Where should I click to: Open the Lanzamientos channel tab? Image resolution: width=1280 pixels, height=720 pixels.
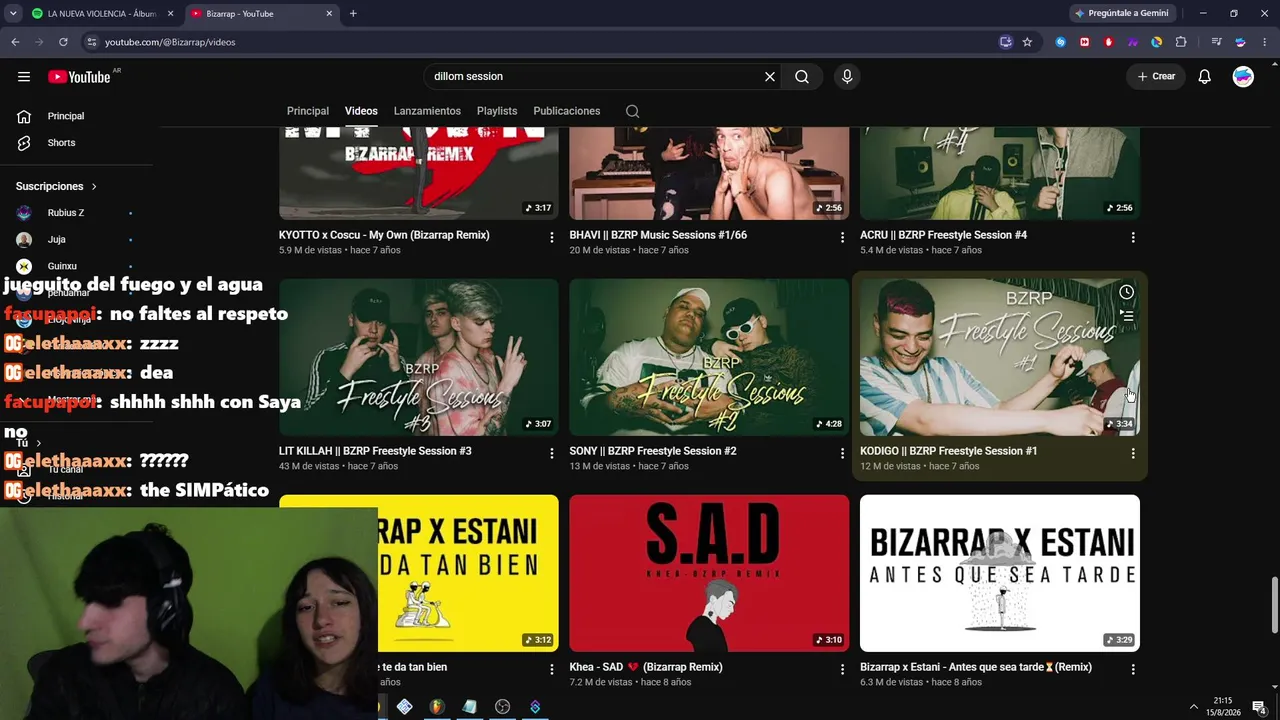point(427,111)
